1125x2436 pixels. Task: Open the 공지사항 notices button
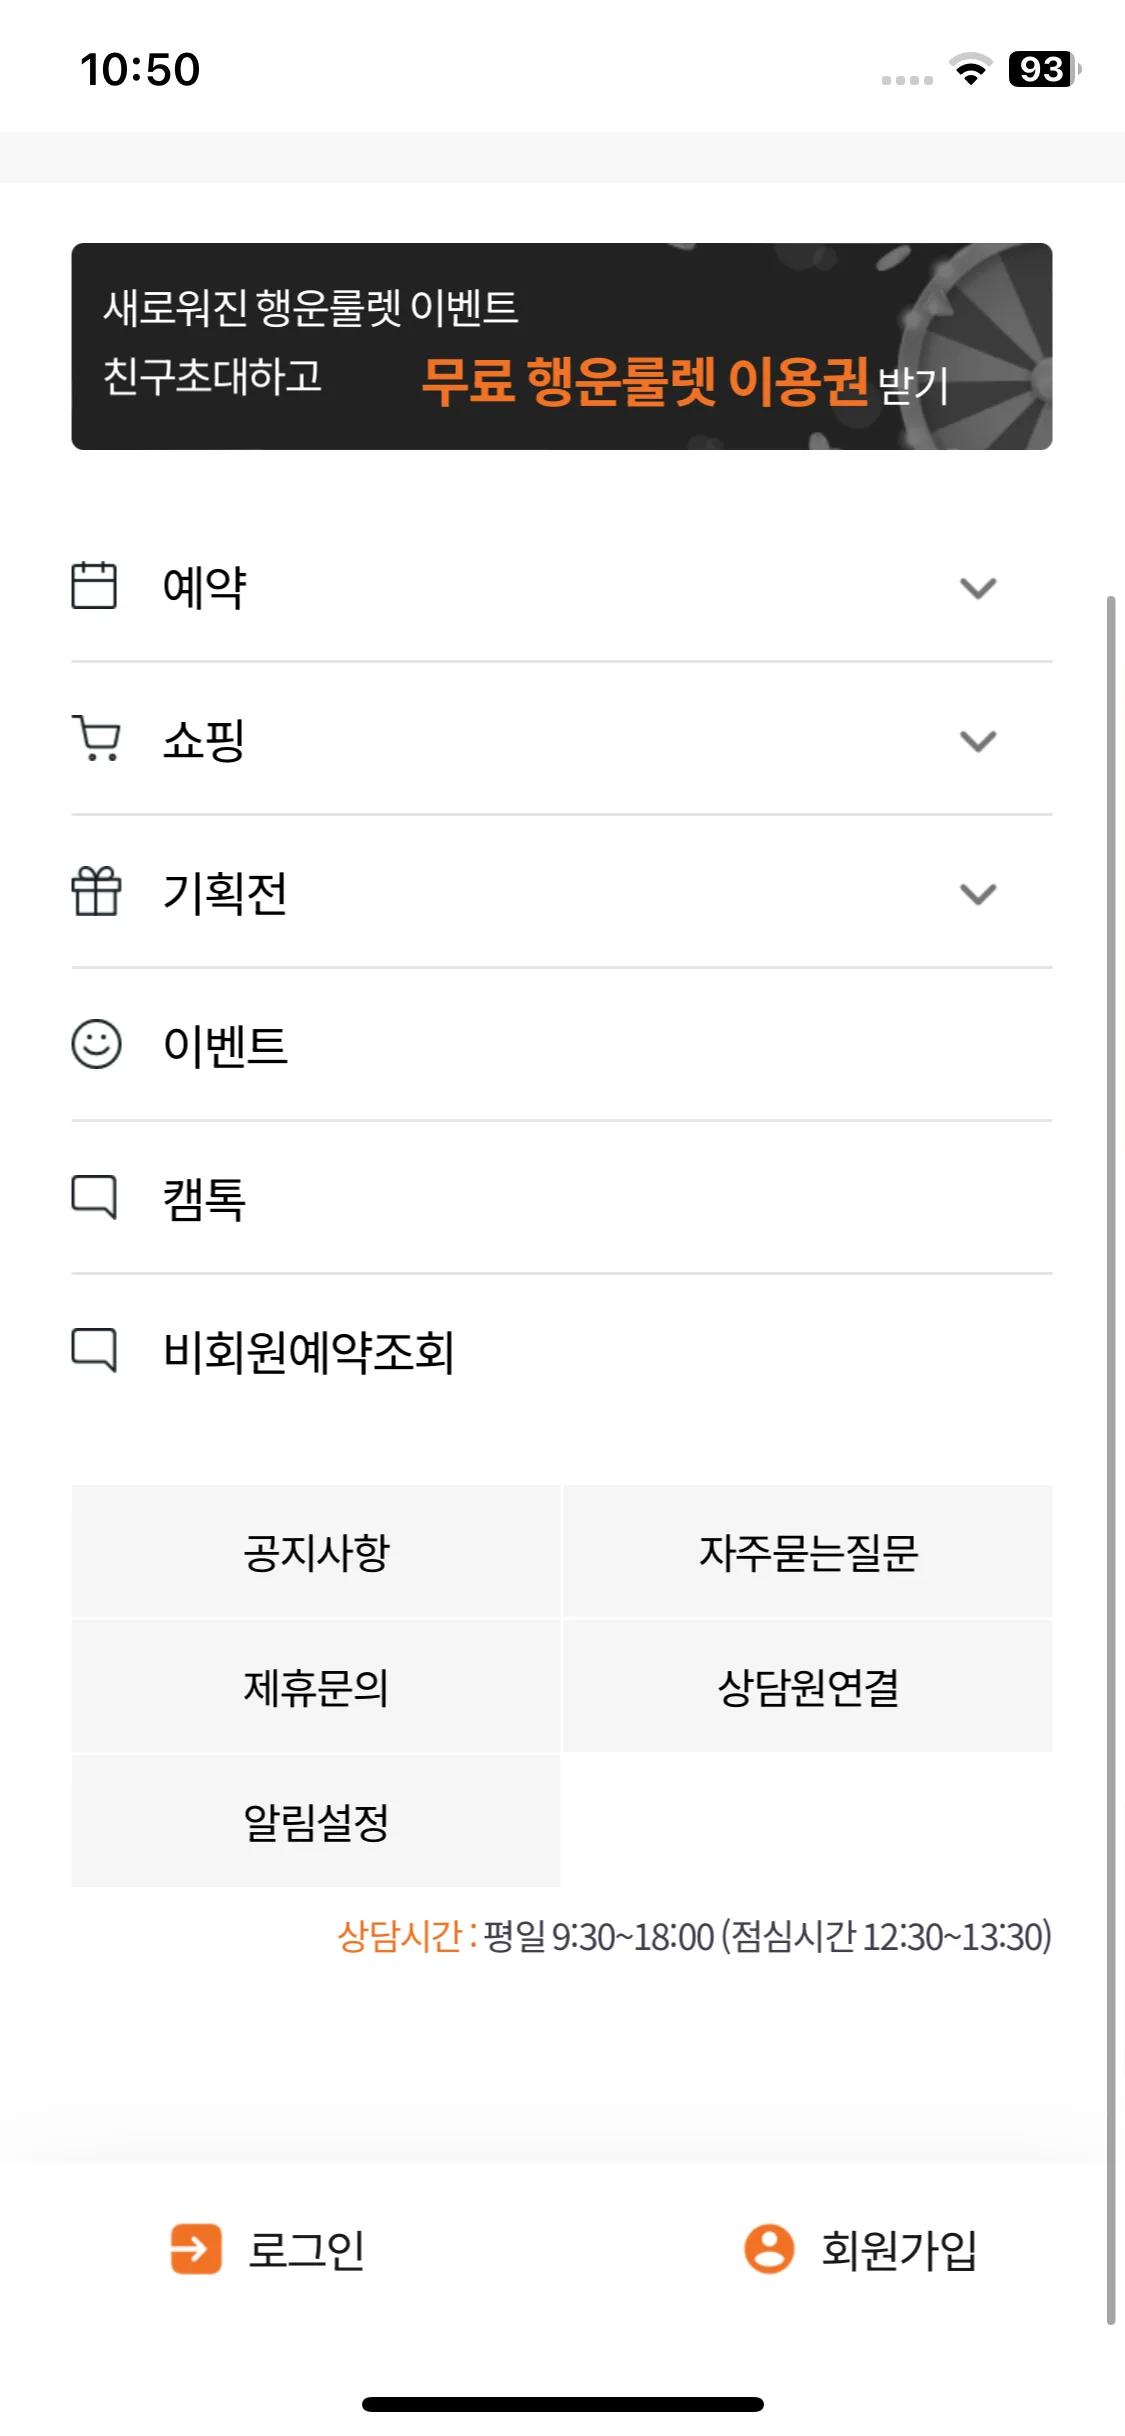pyautogui.click(x=316, y=1552)
